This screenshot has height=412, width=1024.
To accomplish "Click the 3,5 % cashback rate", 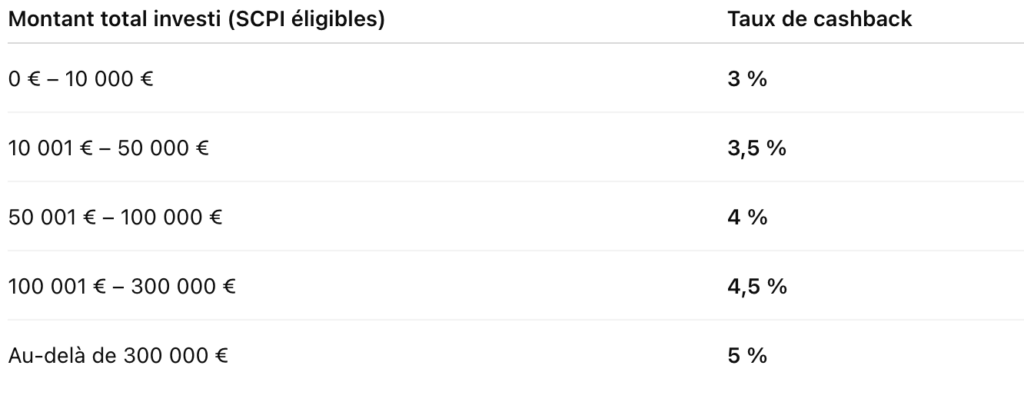I will 757,148.
